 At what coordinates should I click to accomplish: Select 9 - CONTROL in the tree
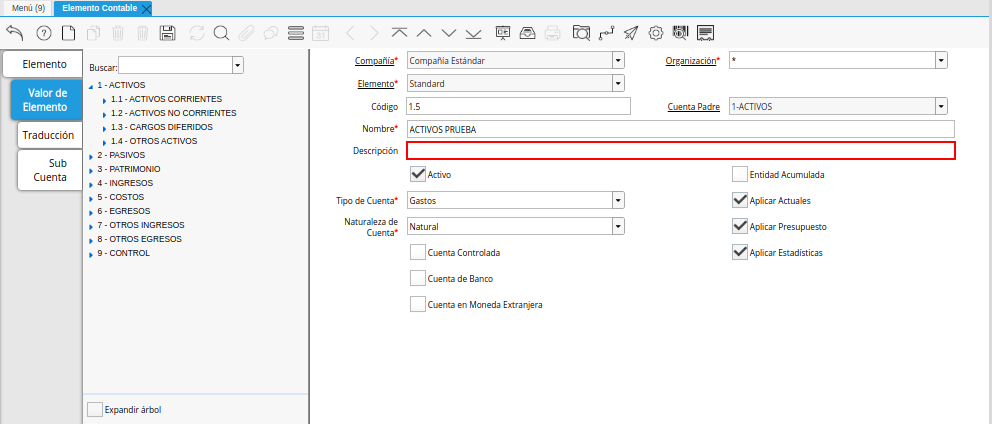[123, 253]
